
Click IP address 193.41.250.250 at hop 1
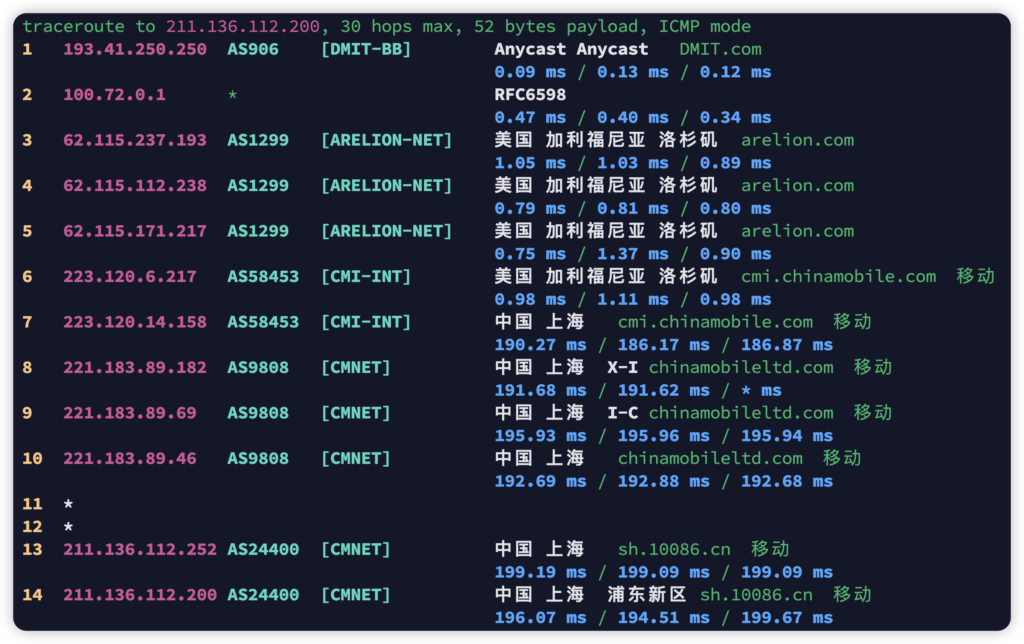point(135,49)
